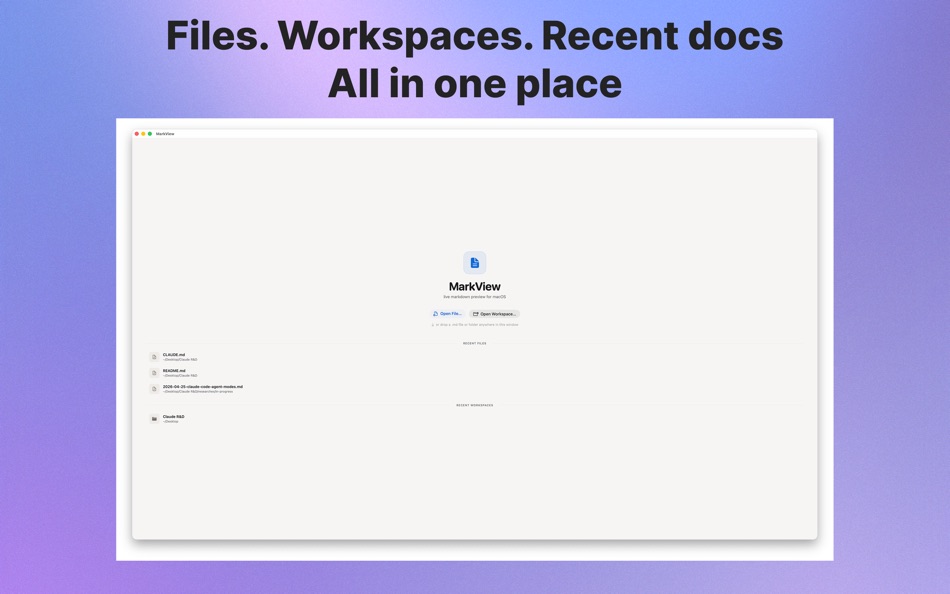Click the blue MarkView document logo
950x594 pixels.
click(x=474, y=263)
